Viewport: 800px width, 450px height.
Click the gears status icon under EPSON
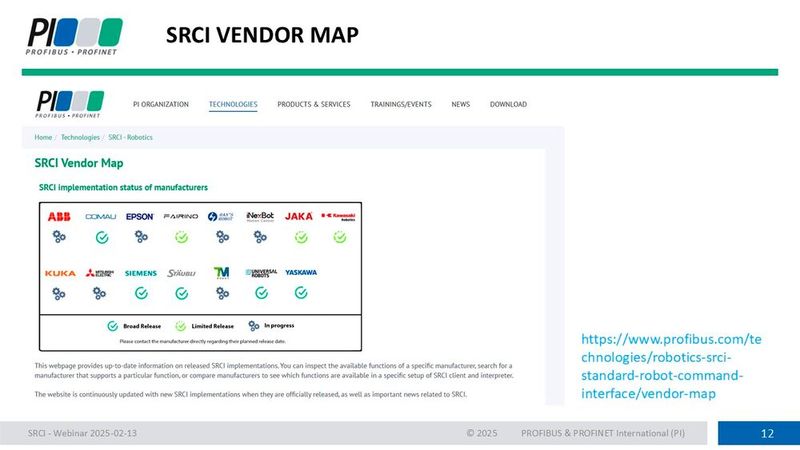[141, 237]
